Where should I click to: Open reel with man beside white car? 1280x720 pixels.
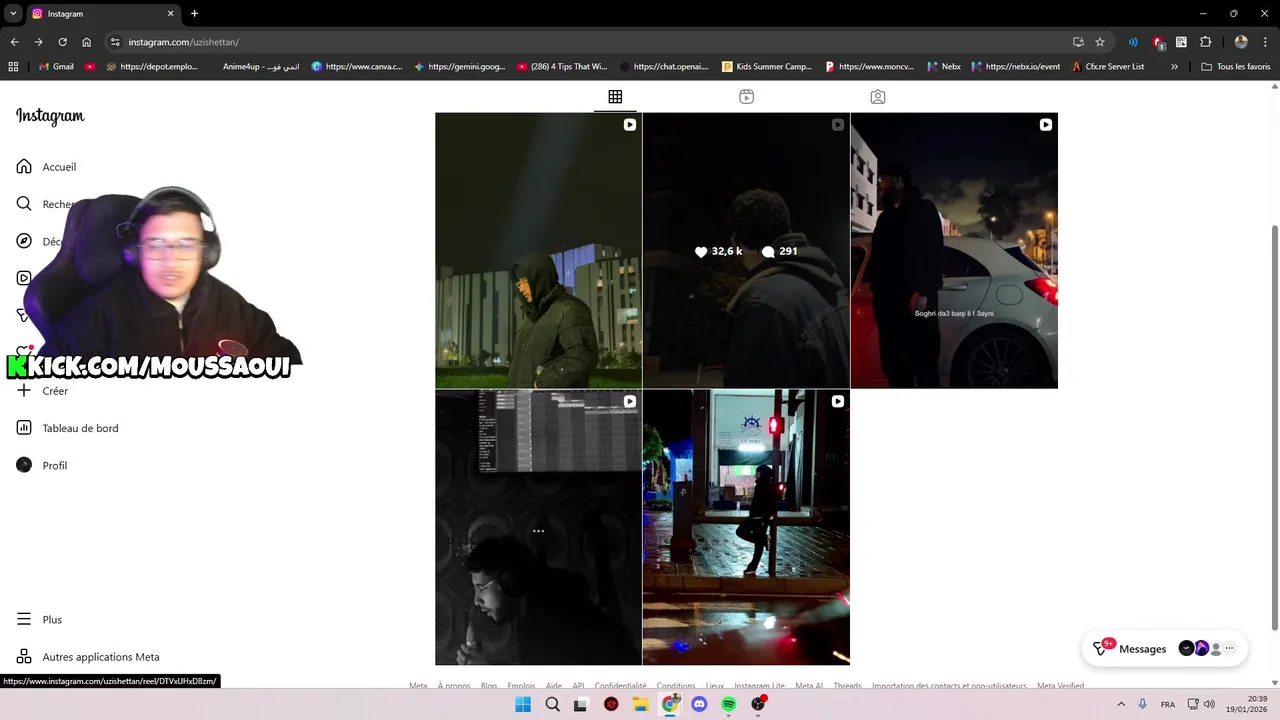pos(954,250)
